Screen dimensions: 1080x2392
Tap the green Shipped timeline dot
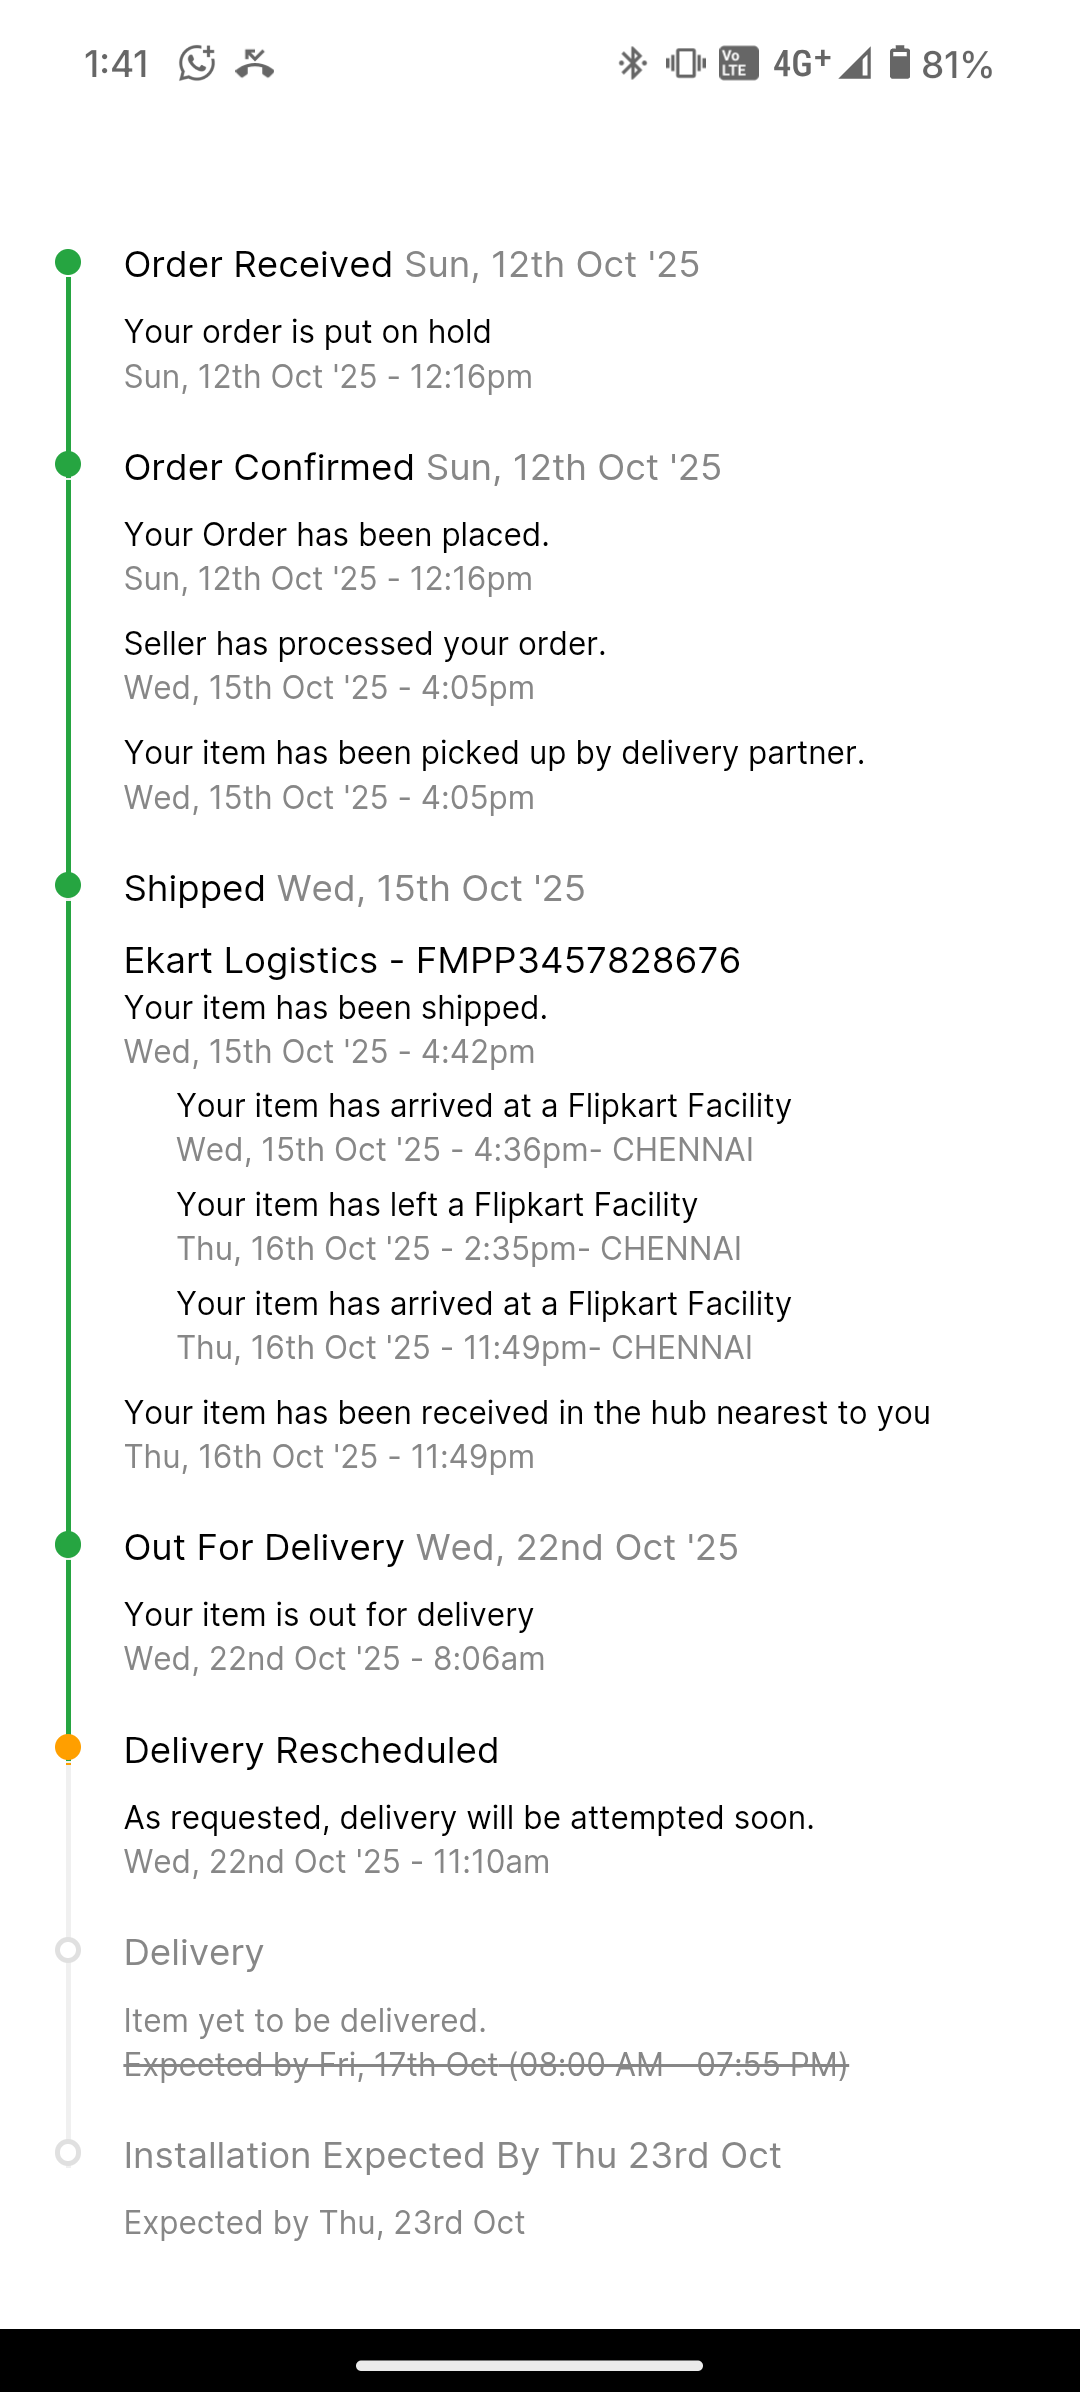(x=68, y=886)
